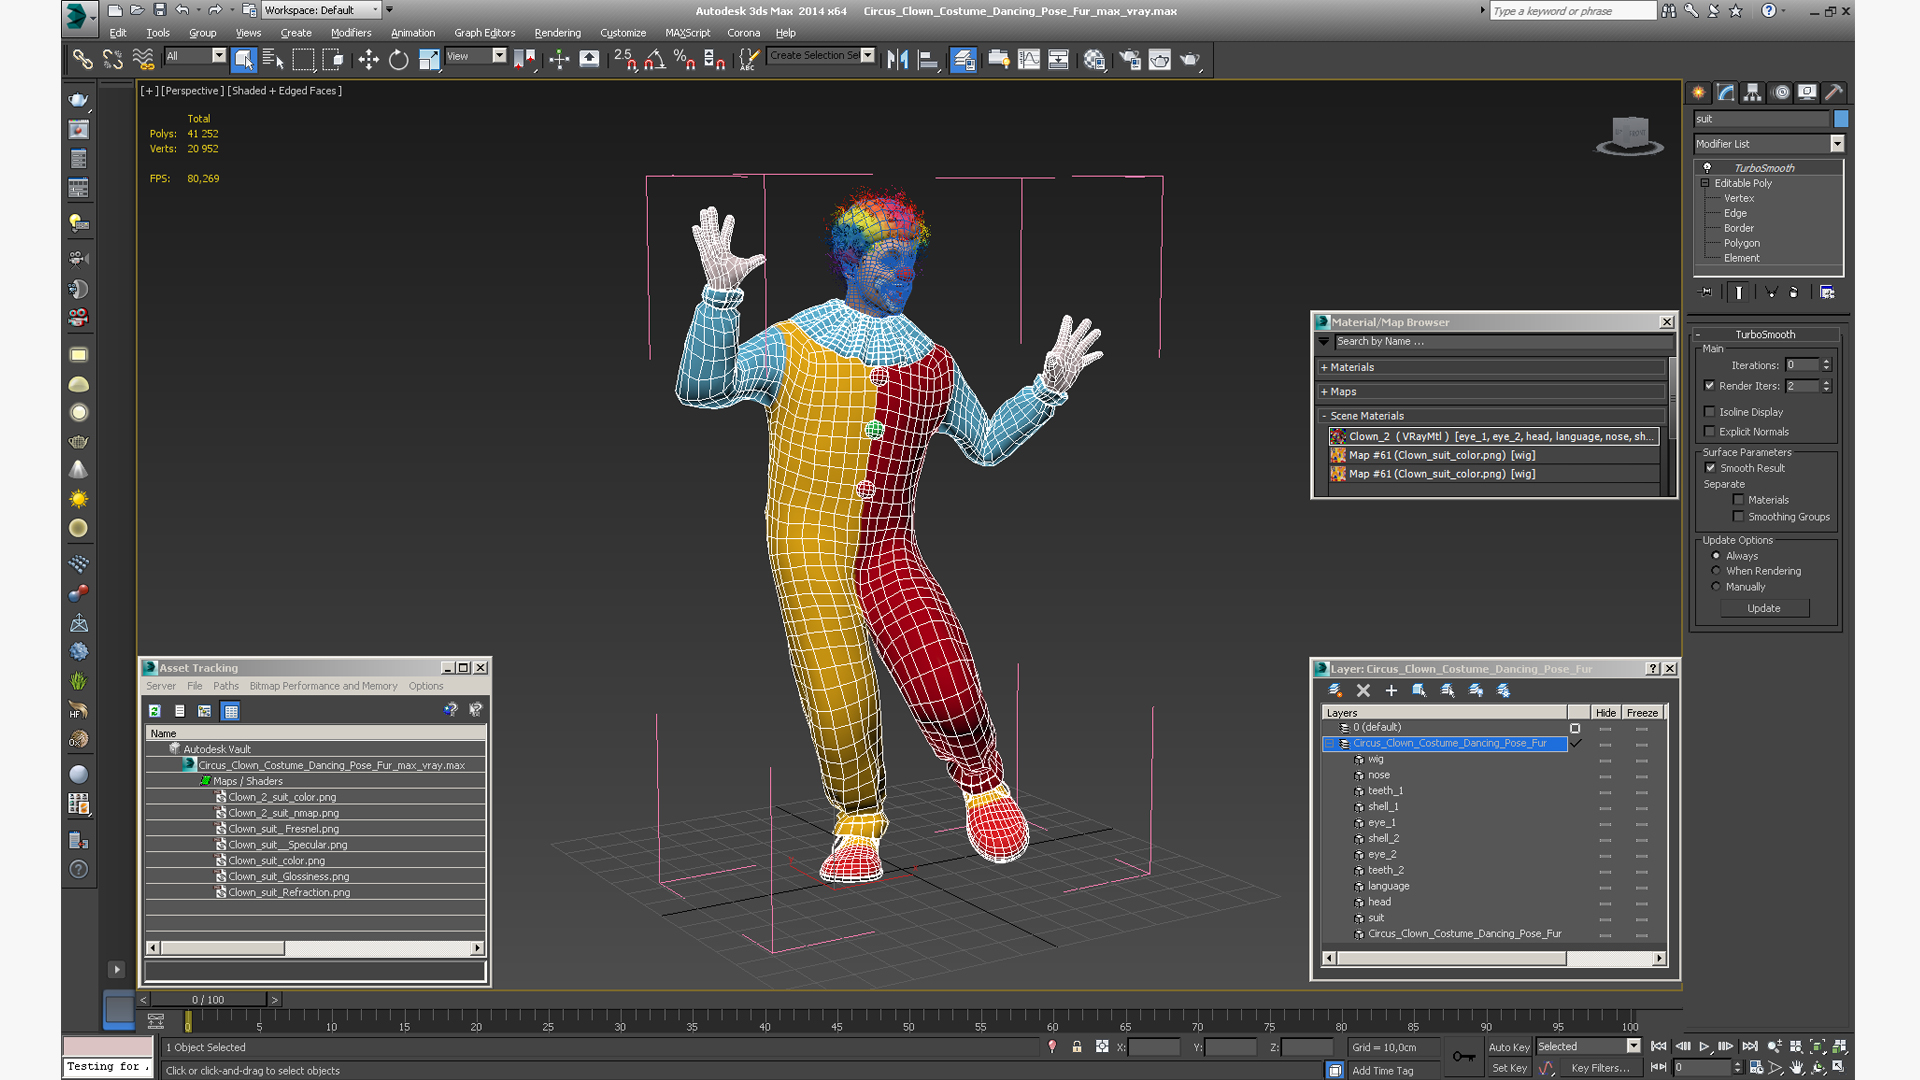This screenshot has height=1080, width=1920.
Task: Open the Modify command panel tab
Action: point(1726,92)
